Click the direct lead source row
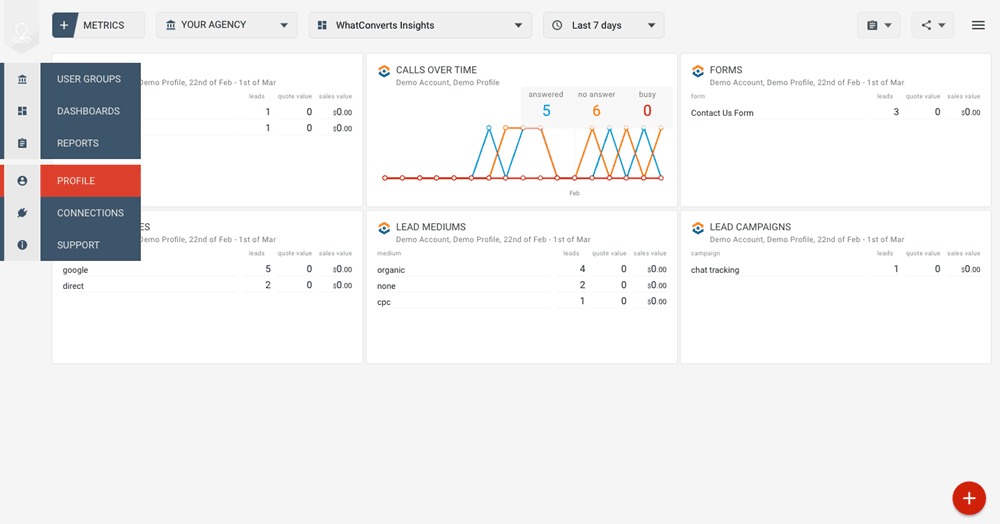This screenshot has width=1000, height=524. pyautogui.click(x=207, y=286)
